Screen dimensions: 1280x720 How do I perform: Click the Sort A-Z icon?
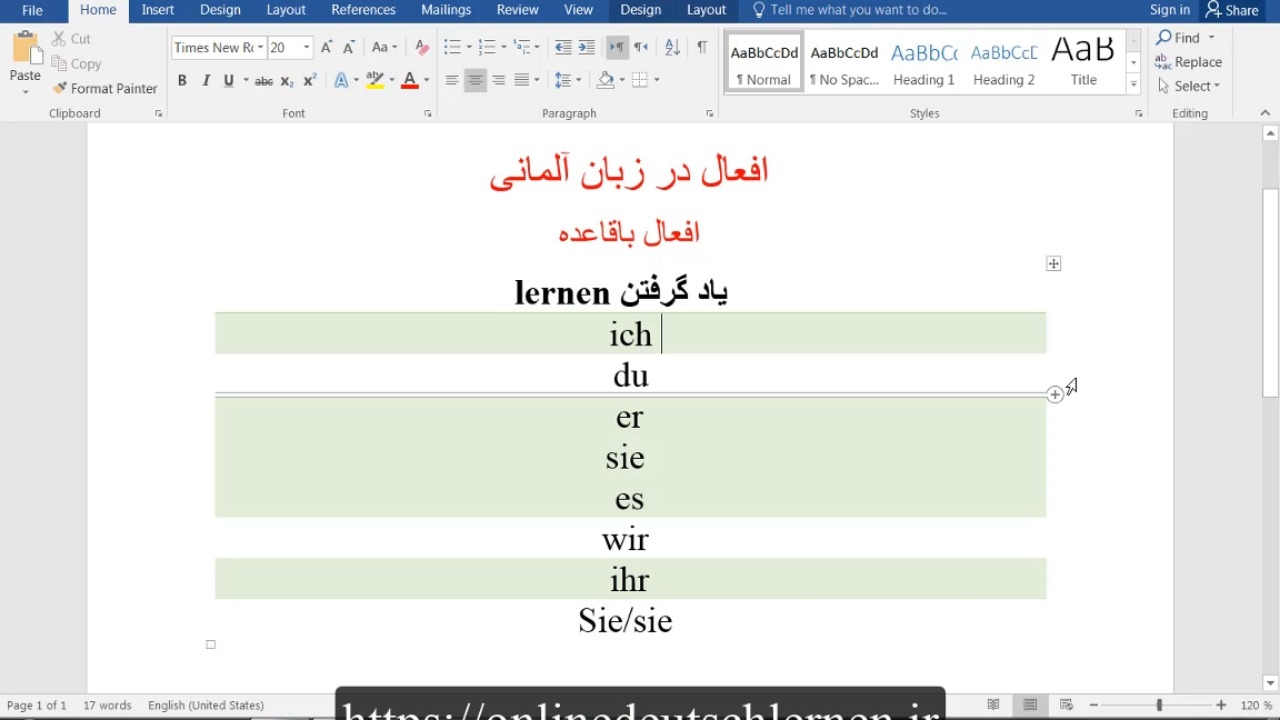click(672, 48)
